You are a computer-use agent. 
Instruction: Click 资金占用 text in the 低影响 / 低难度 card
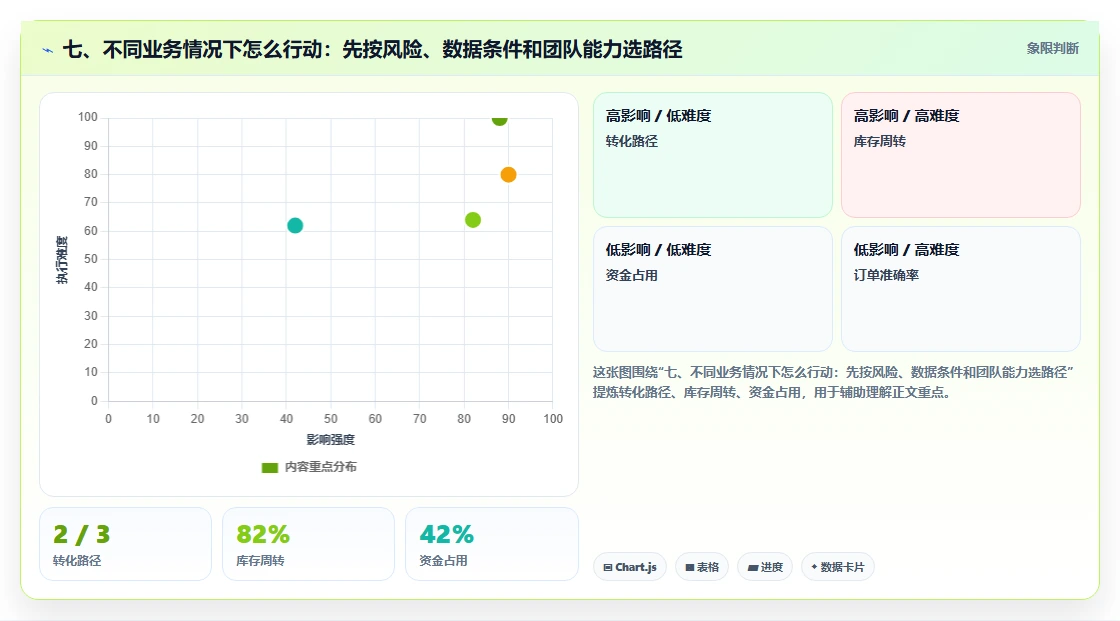[x=631, y=275]
